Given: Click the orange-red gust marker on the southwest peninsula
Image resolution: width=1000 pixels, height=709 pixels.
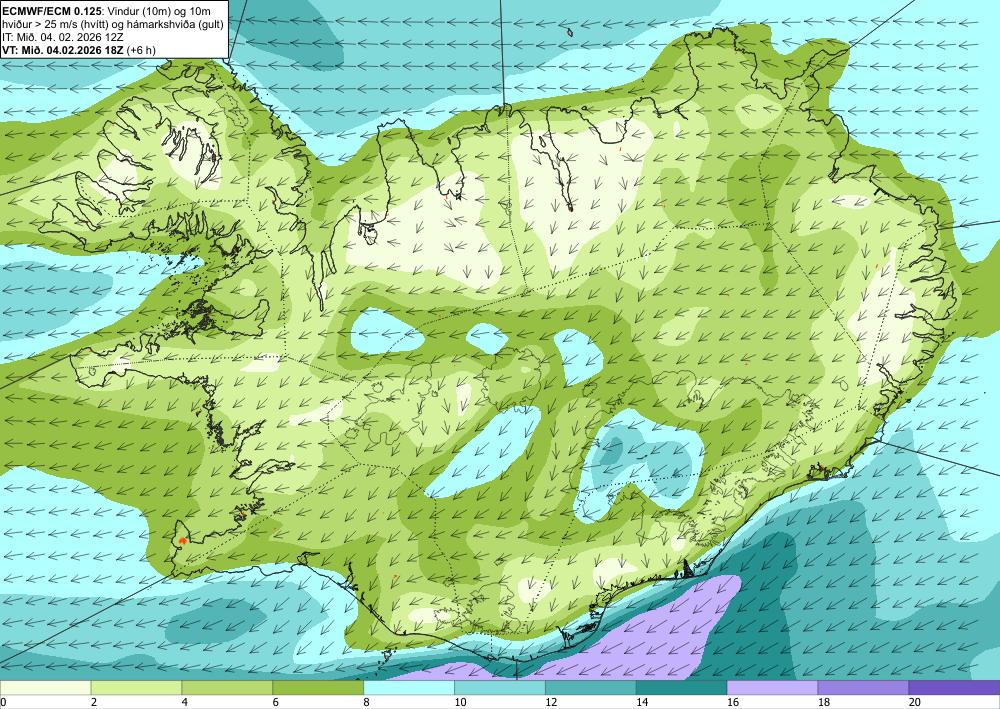Looking at the screenshot, I should pos(183,540).
